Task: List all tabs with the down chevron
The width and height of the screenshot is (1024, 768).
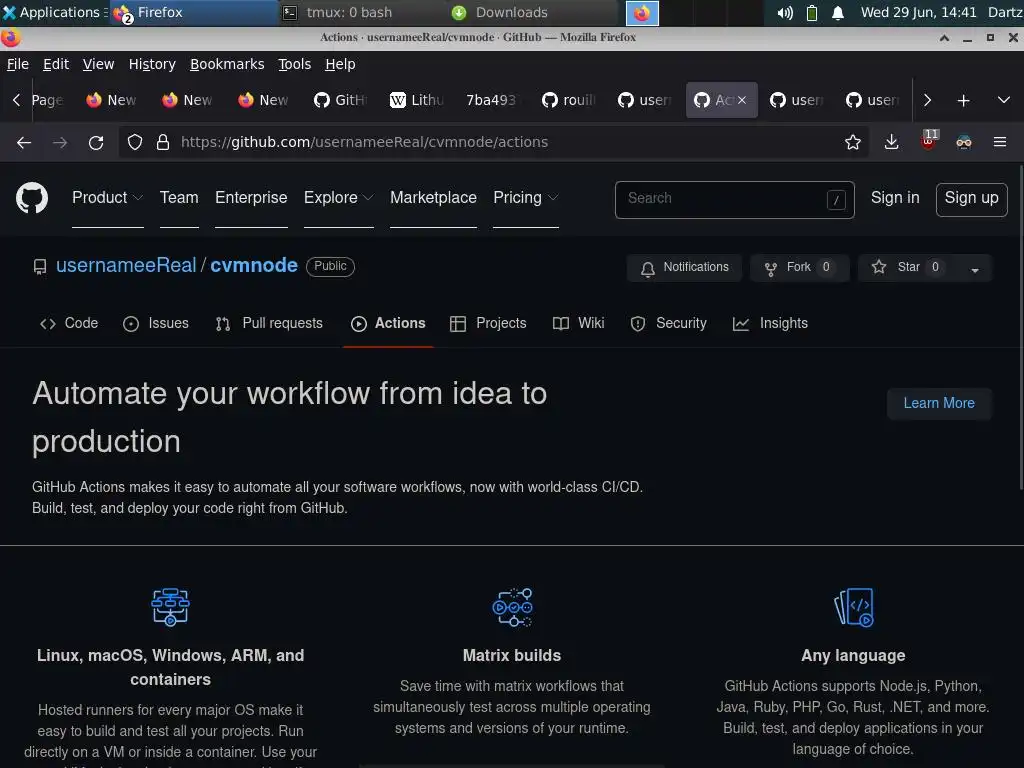Action: coord(1004,100)
